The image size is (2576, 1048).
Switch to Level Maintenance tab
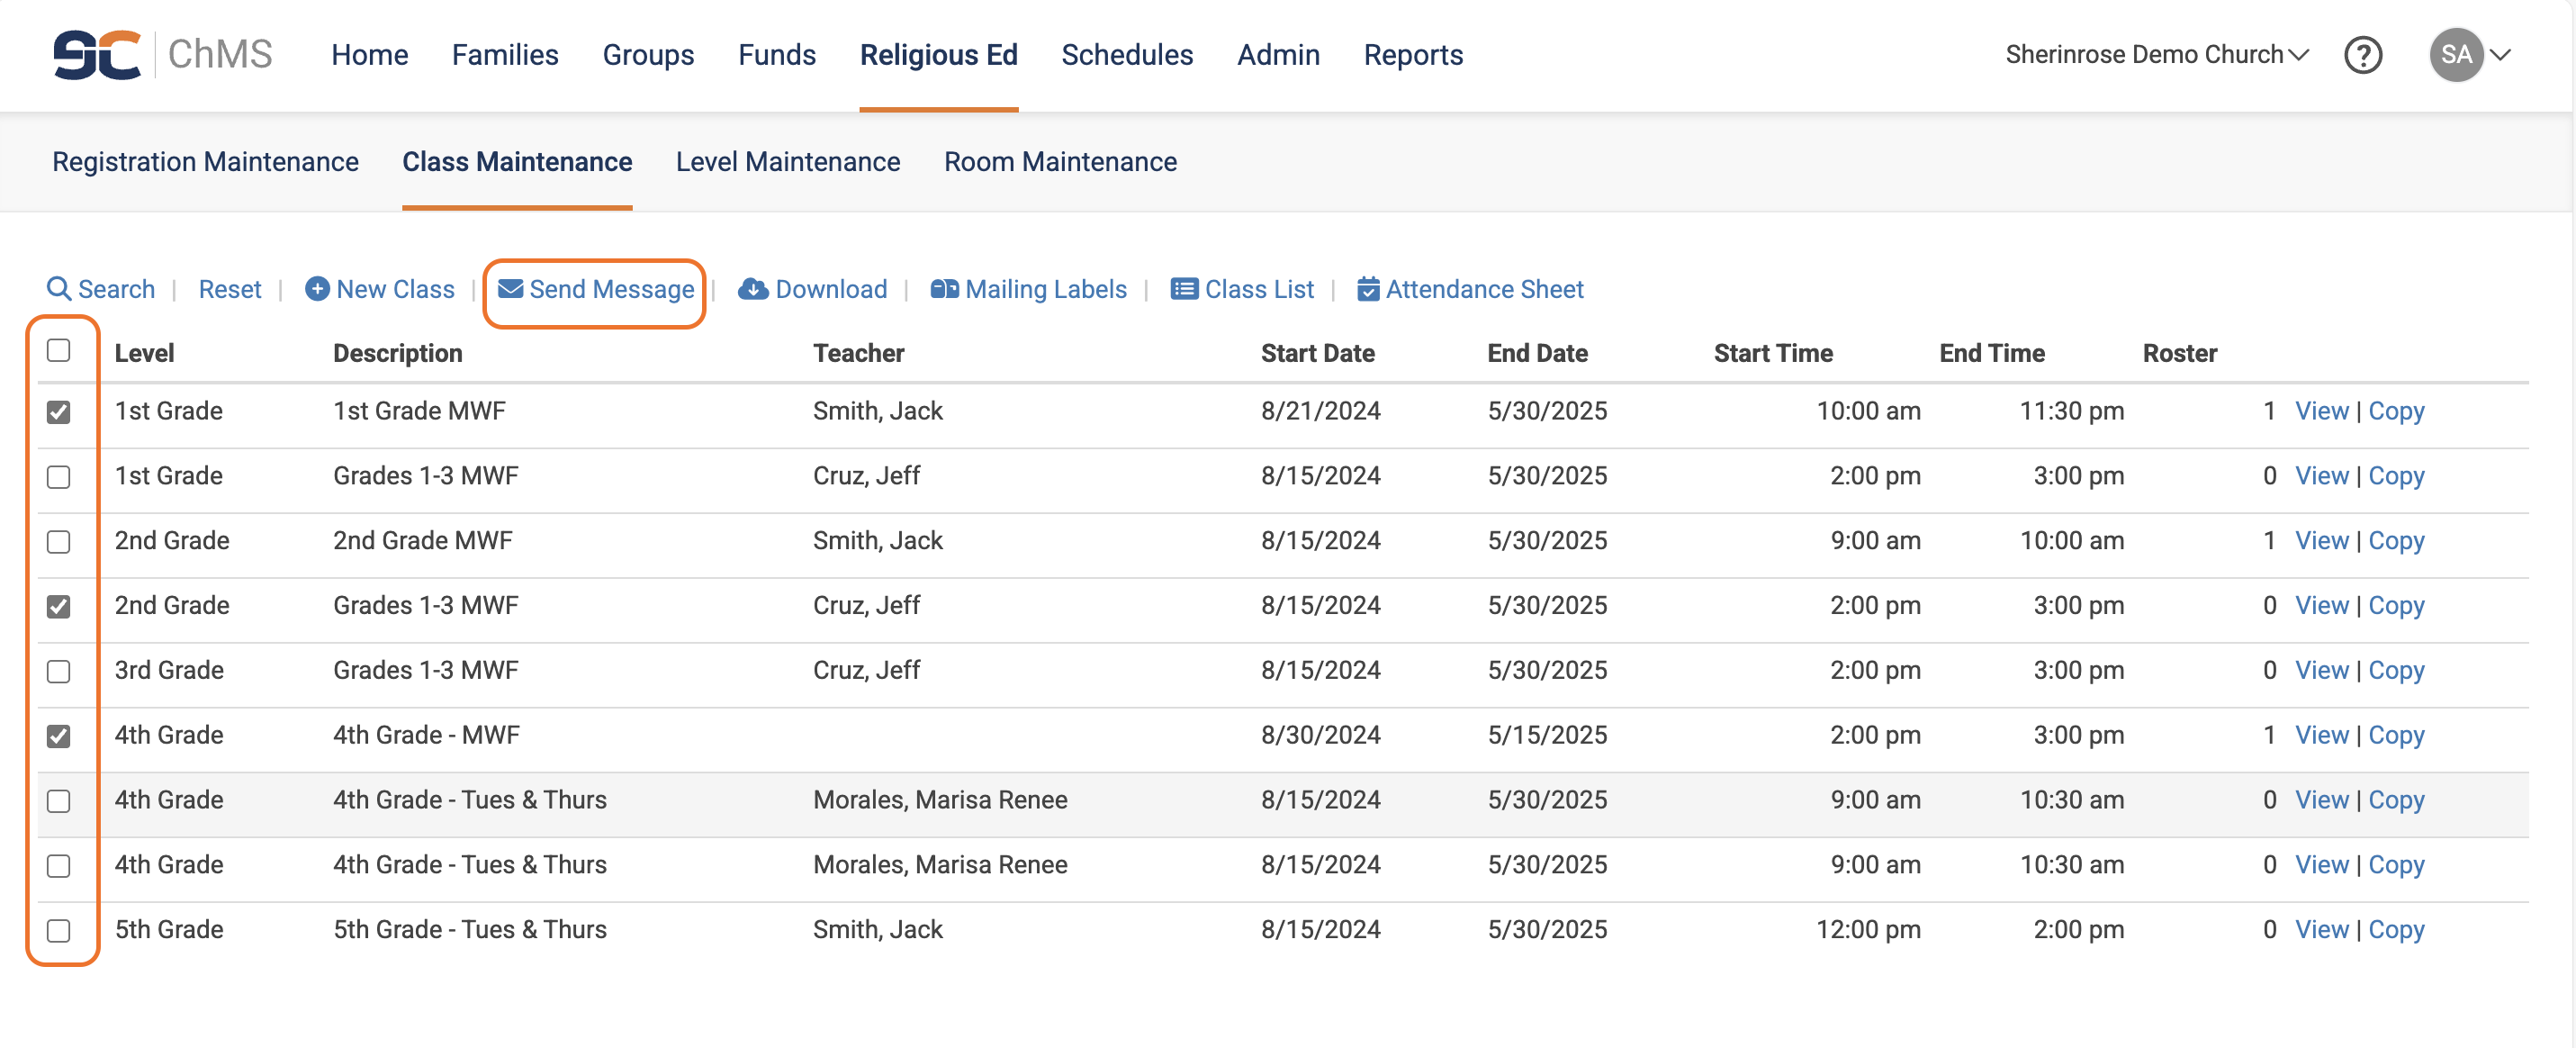coord(787,162)
